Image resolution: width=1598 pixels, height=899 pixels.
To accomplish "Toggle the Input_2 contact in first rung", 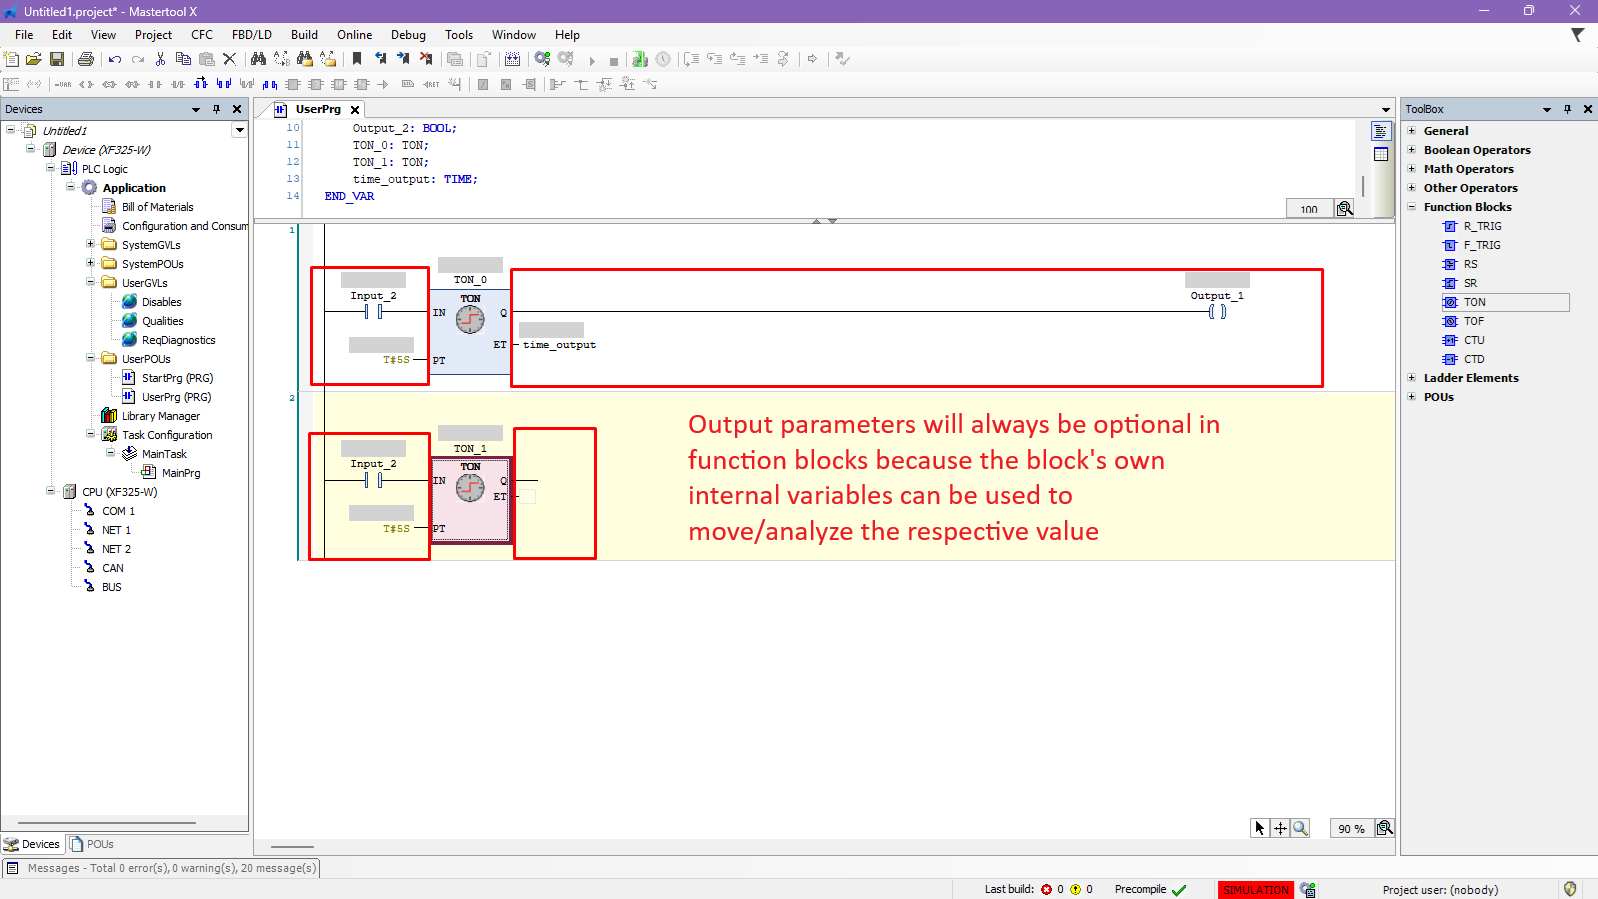I will pos(373,312).
